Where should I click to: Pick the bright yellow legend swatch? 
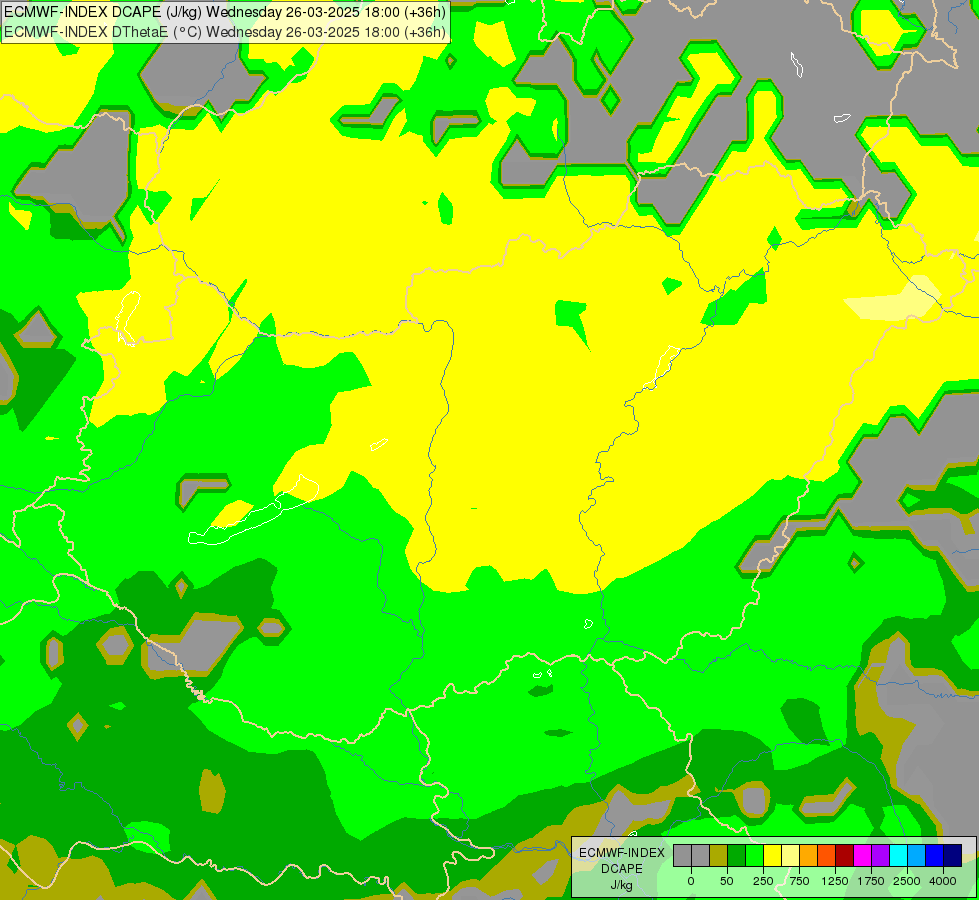[x=773, y=855]
